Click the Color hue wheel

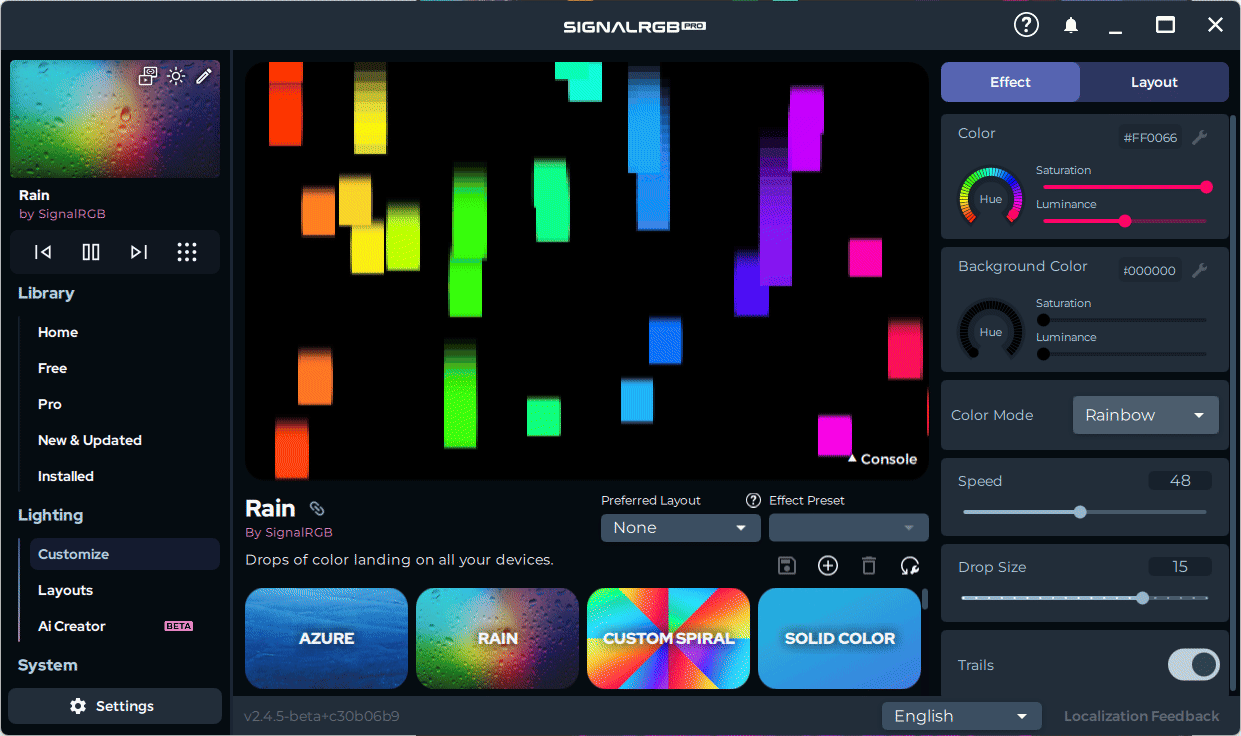click(x=990, y=195)
